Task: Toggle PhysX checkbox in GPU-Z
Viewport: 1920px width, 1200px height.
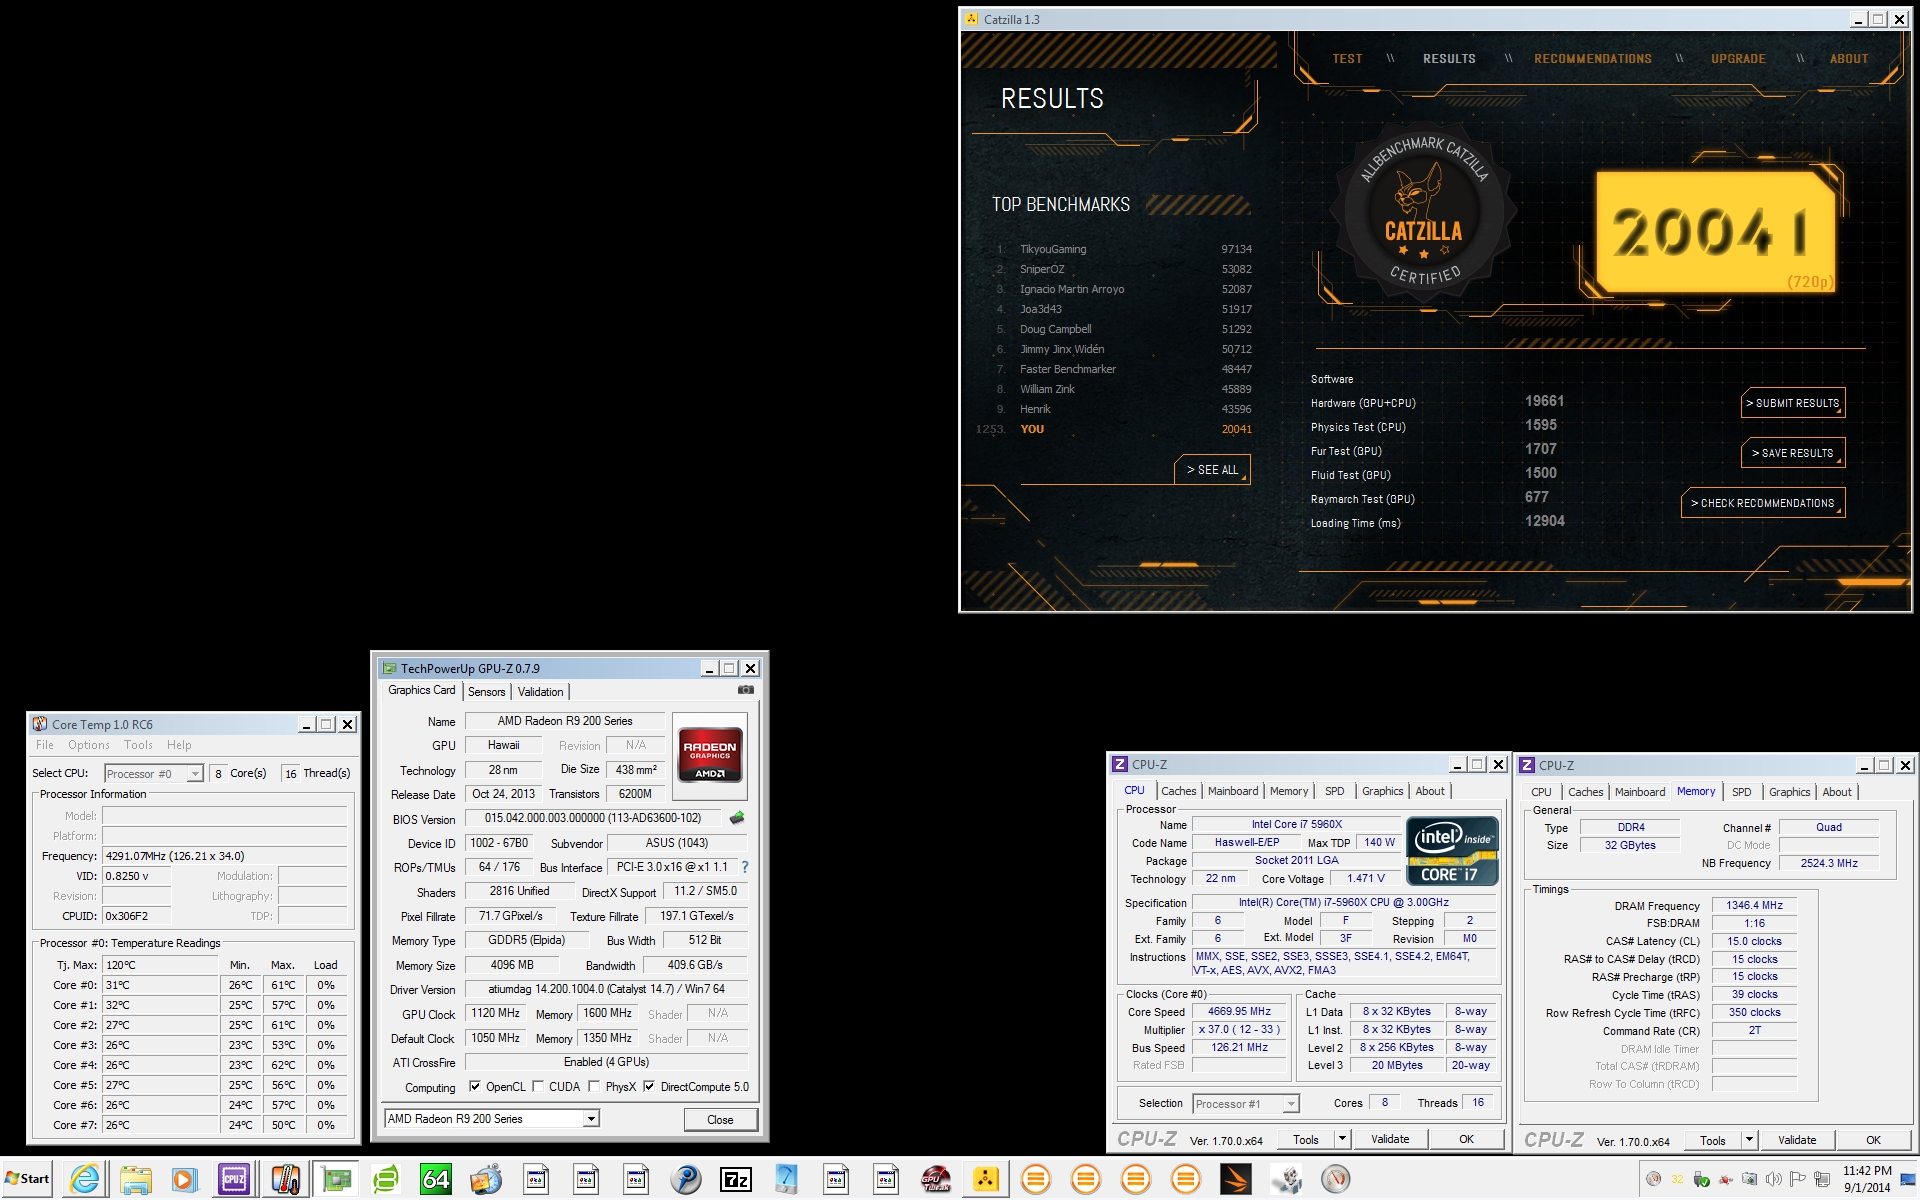Action: click(x=594, y=1086)
